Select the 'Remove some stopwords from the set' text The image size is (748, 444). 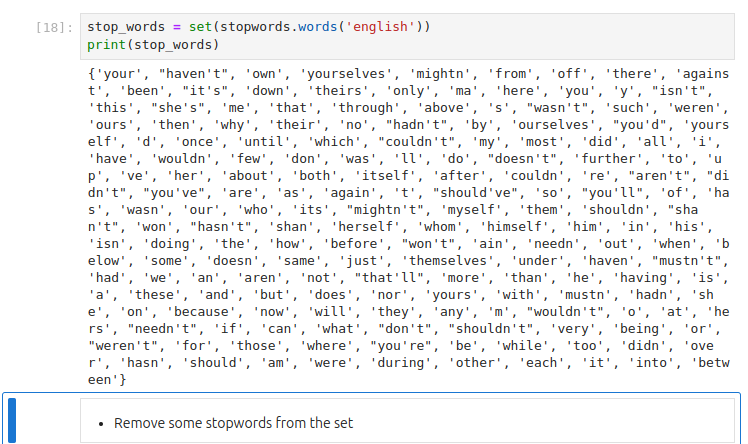[x=233, y=423]
